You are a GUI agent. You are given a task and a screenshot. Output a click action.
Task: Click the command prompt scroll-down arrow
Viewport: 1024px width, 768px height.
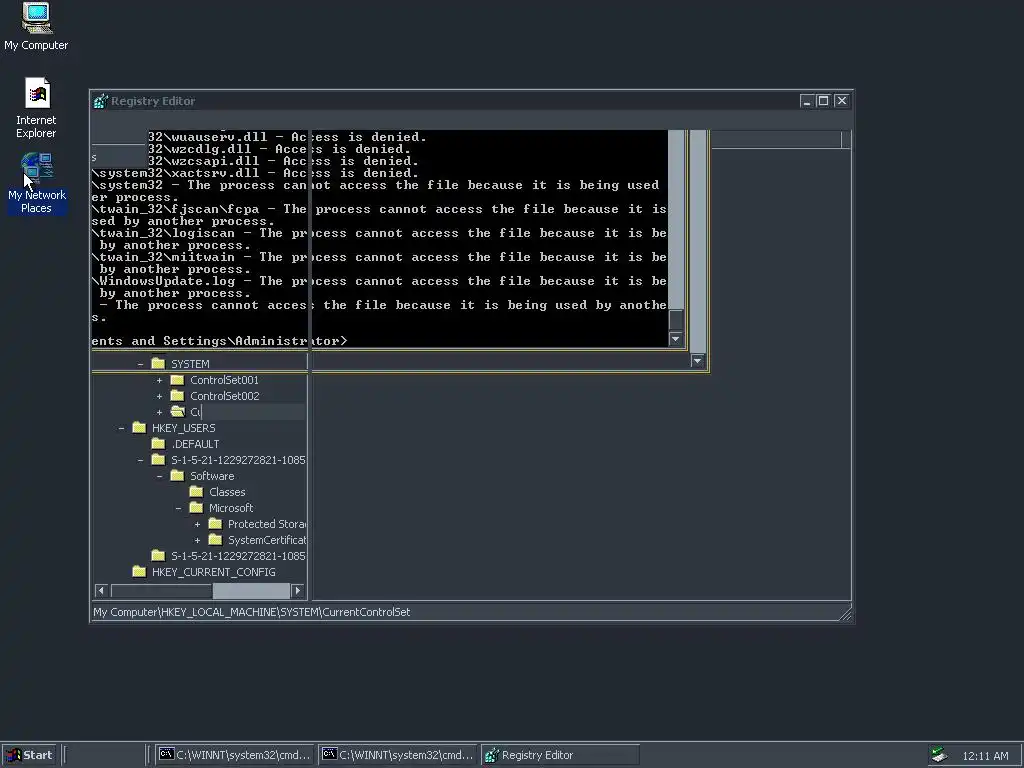pos(675,339)
